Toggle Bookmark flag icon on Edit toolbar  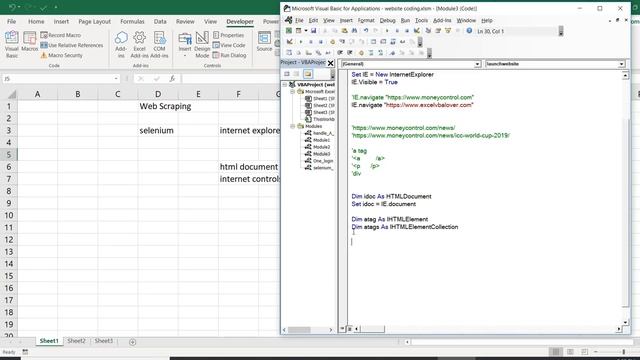click(x=392, y=52)
